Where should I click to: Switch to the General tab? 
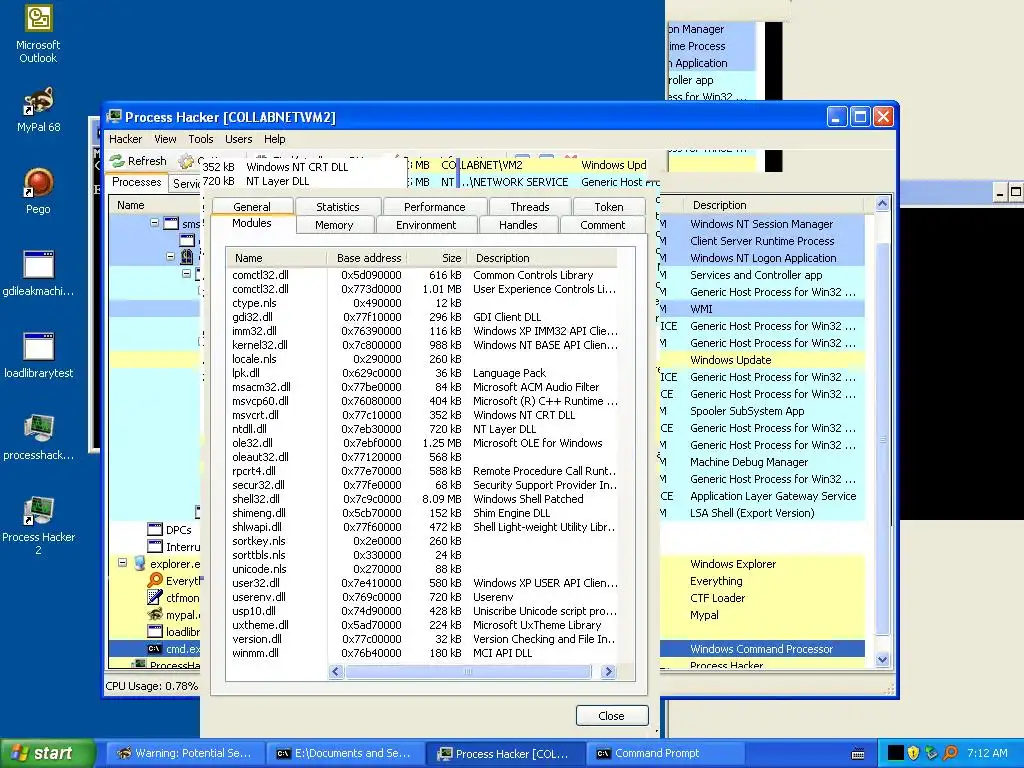(251, 207)
